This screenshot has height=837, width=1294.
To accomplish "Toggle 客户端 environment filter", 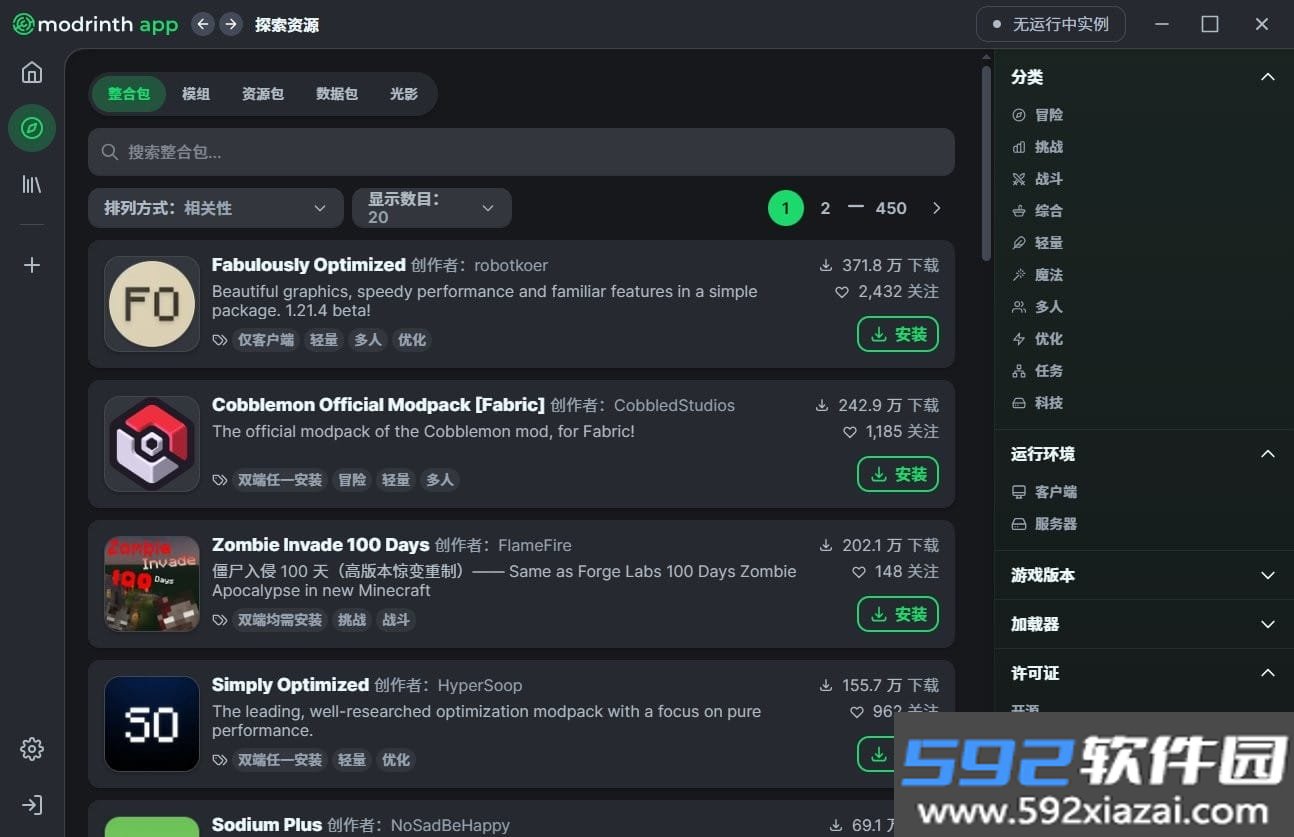I will click(x=1044, y=492).
